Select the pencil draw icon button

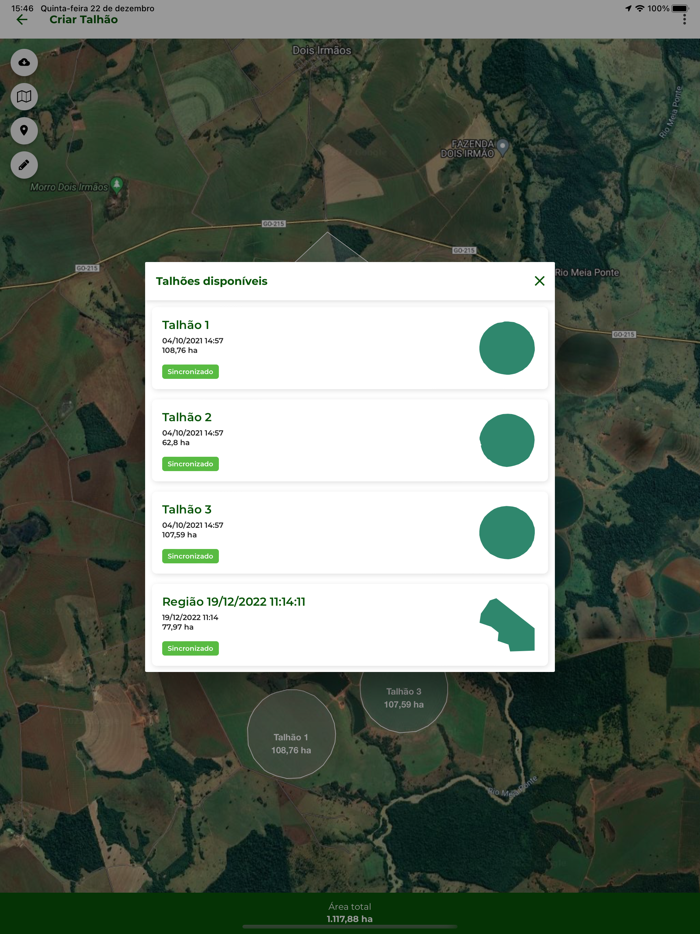tap(24, 165)
